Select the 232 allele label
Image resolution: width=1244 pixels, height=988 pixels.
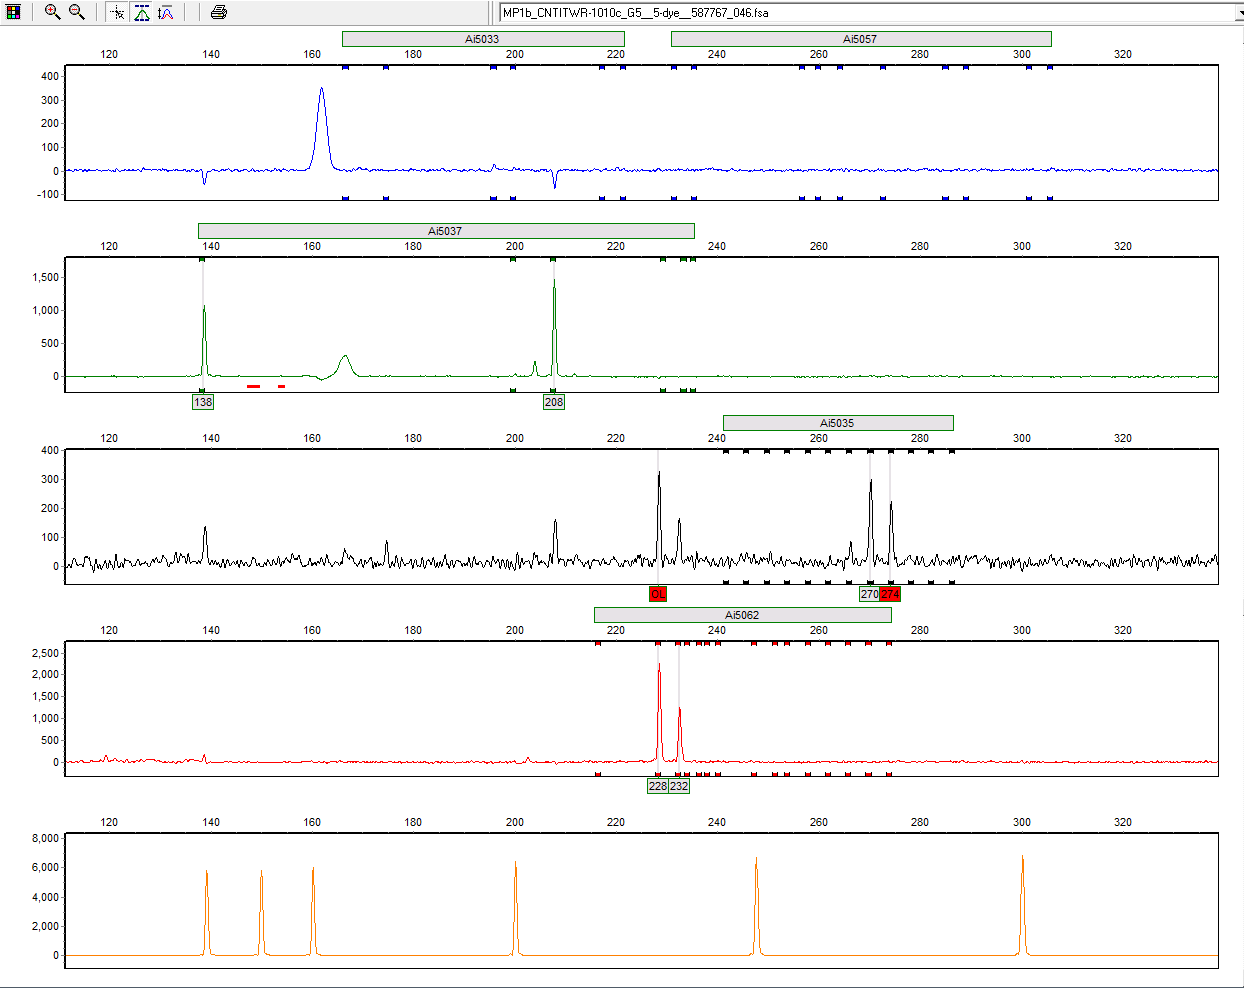click(x=679, y=786)
